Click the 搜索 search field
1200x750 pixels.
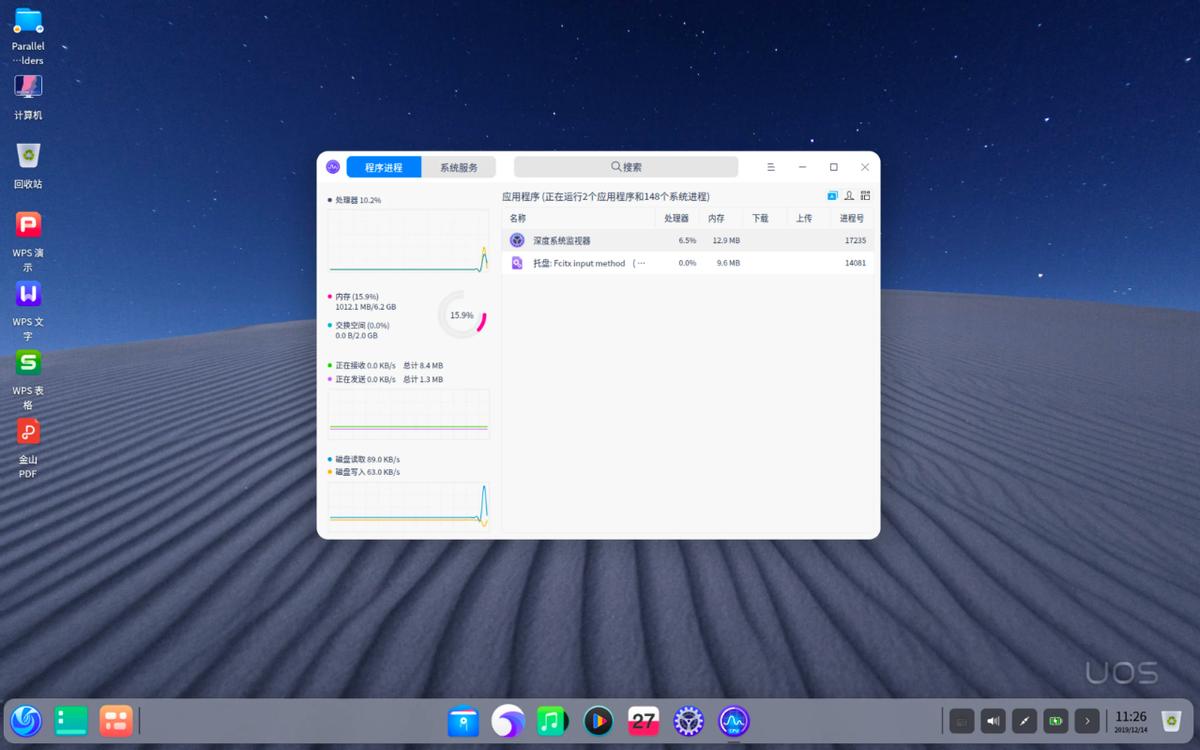pyautogui.click(x=627, y=166)
